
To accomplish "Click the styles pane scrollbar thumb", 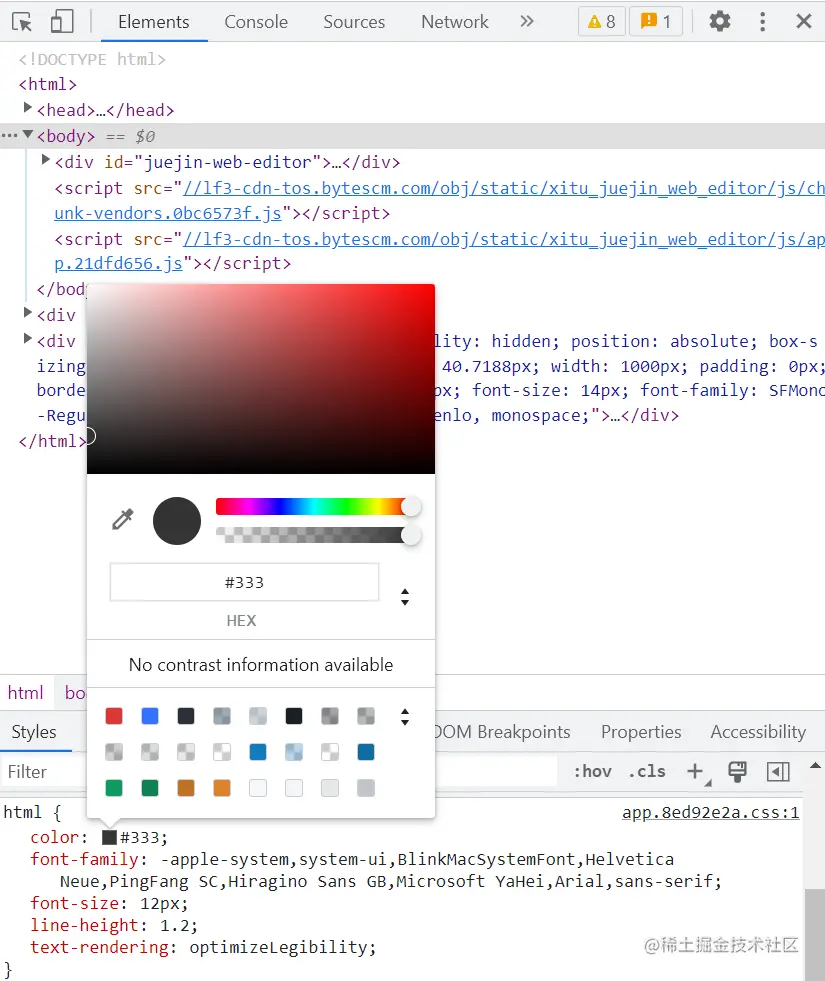I will pos(815,935).
